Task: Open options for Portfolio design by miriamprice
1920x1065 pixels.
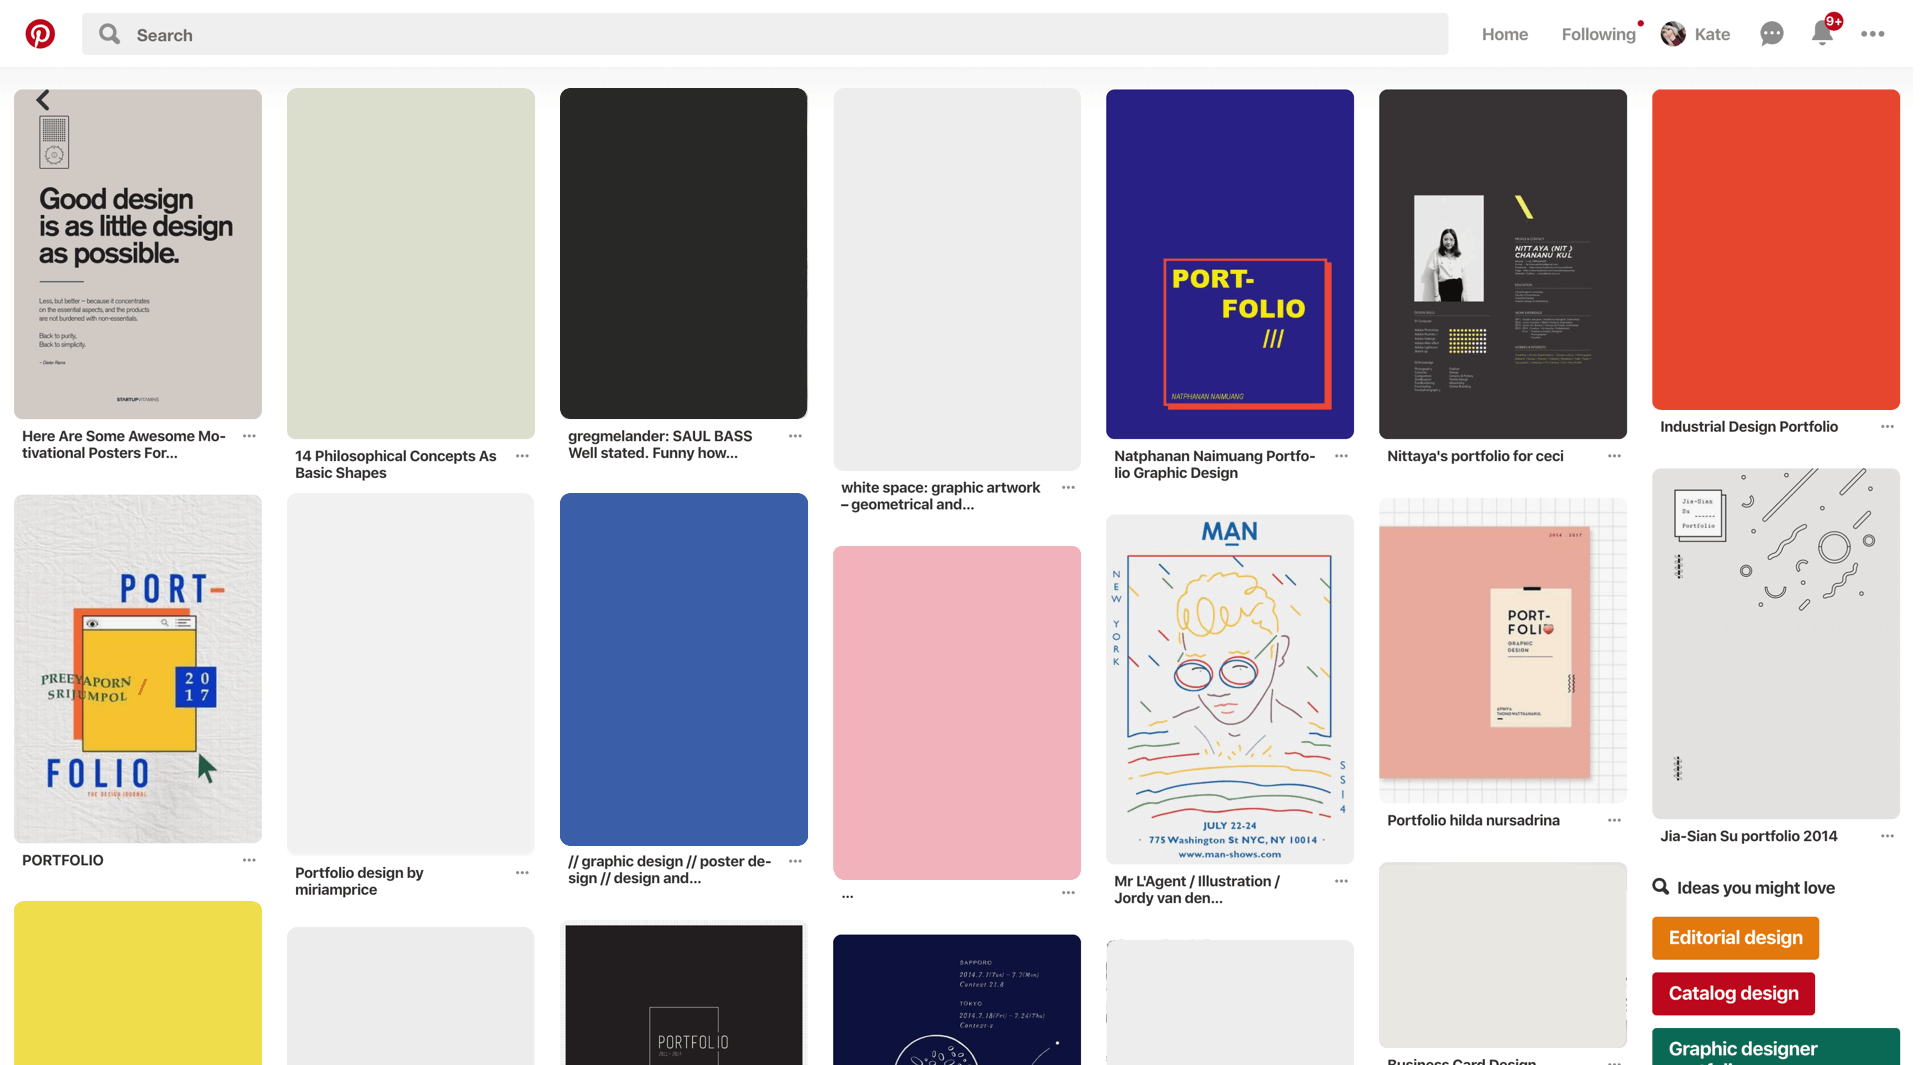Action: tap(522, 873)
